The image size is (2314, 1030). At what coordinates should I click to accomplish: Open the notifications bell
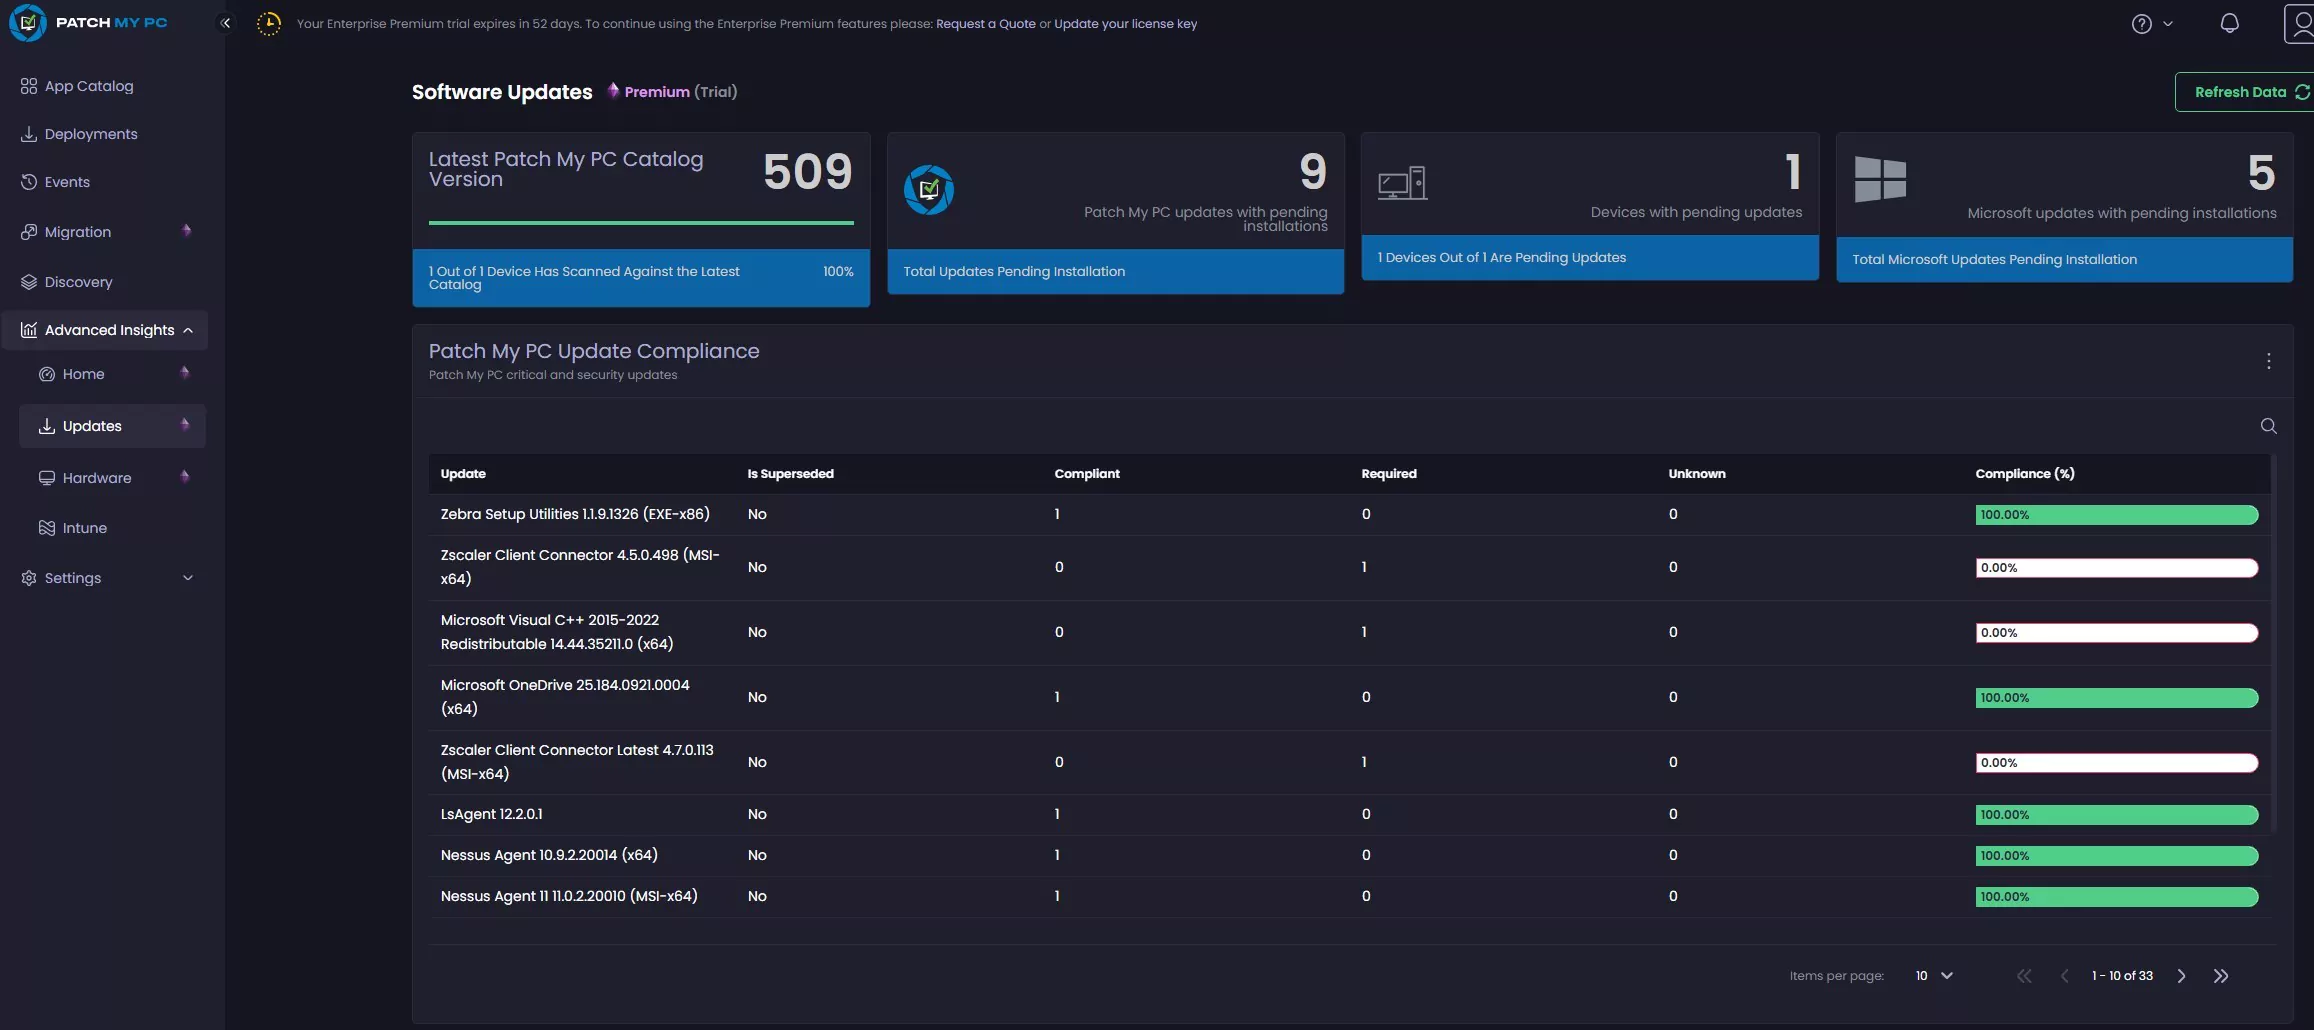(2229, 23)
